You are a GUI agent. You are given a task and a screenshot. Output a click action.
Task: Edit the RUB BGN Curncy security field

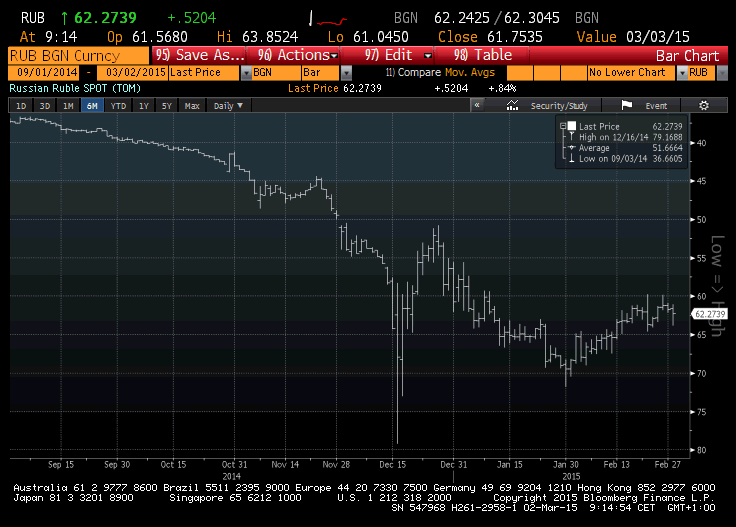click(x=78, y=56)
